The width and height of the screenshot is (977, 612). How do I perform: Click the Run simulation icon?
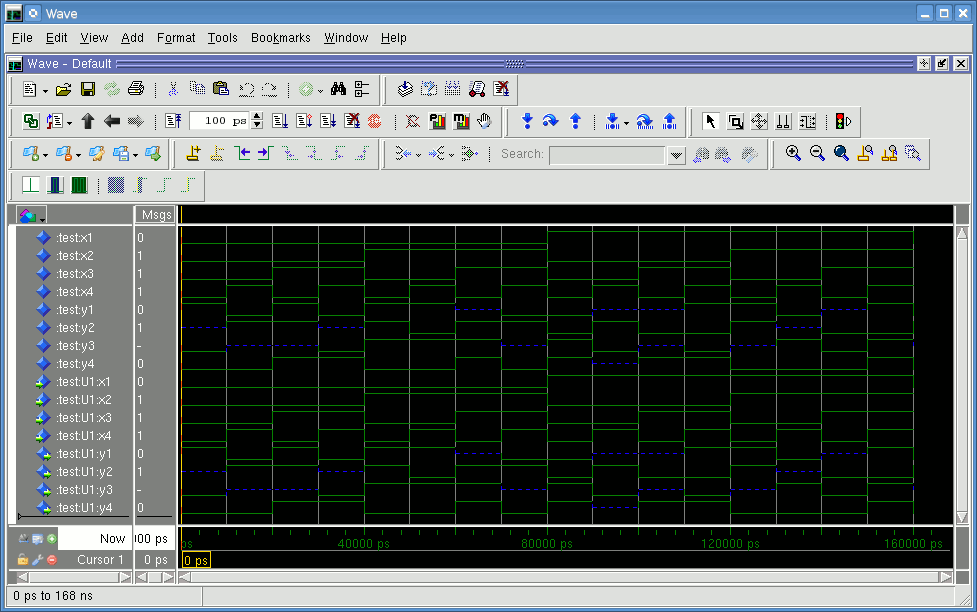(280, 121)
